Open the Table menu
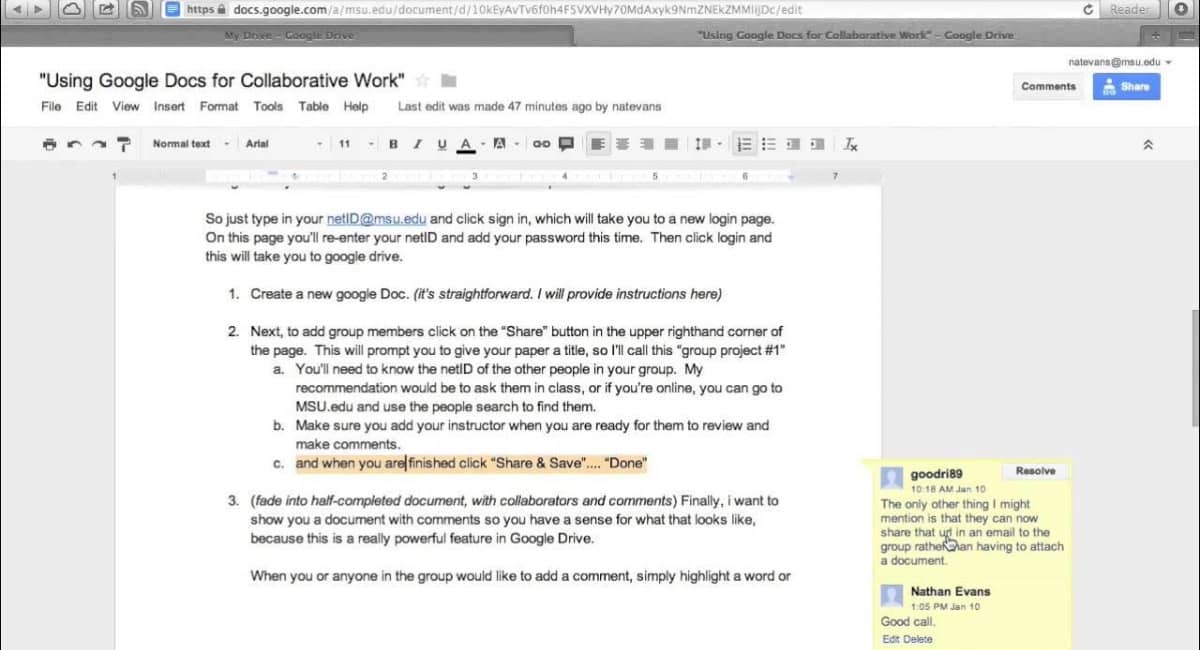The height and width of the screenshot is (650, 1200). [313, 106]
